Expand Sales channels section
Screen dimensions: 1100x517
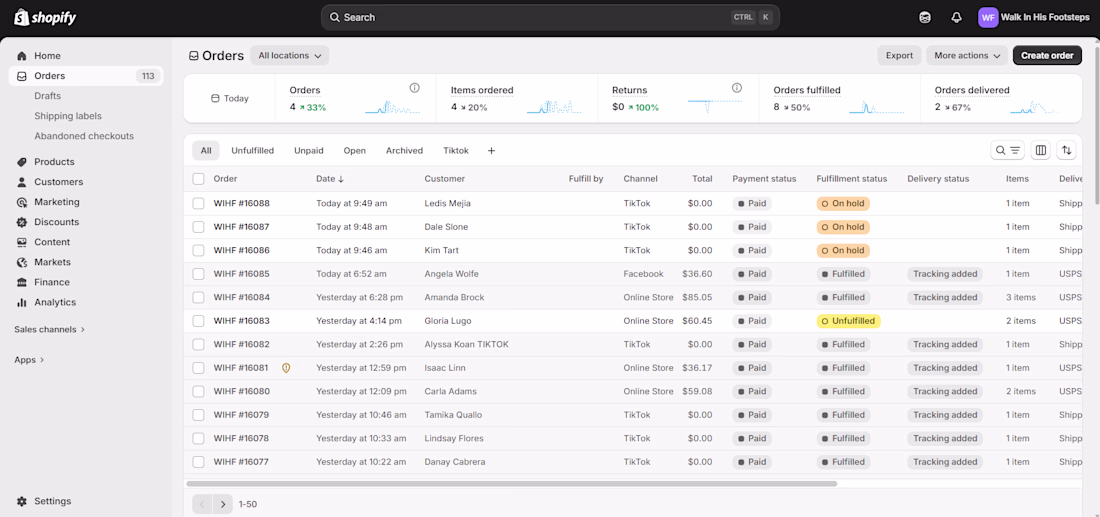point(50,329)
